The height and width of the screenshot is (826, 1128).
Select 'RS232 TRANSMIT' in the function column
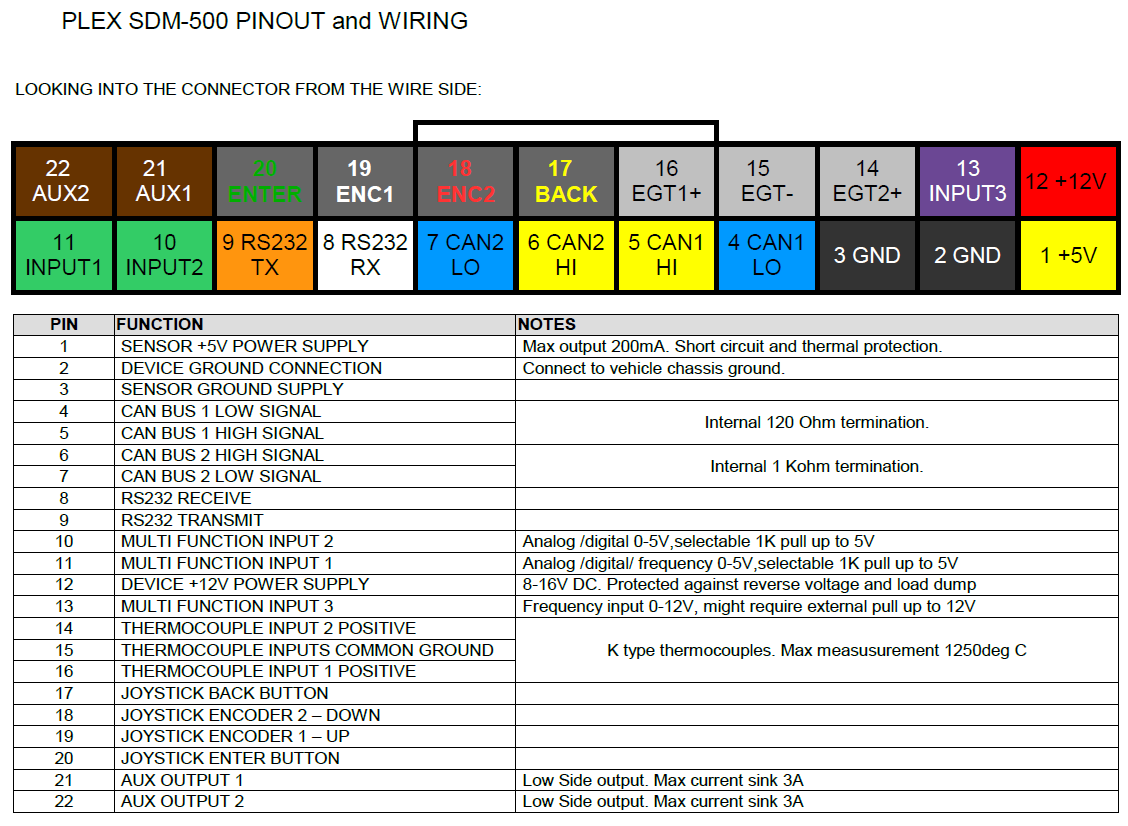click(192, 519)
